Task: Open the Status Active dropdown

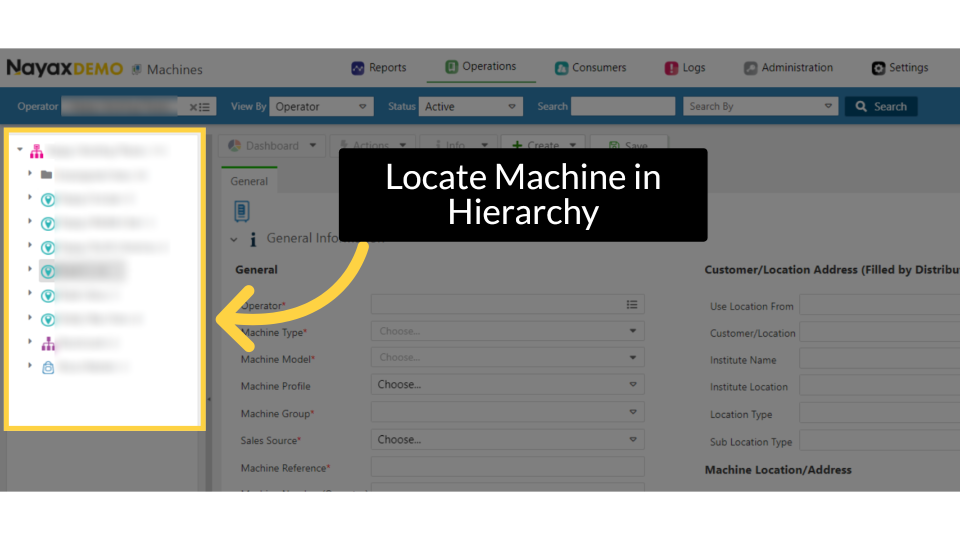Action: pyautogui.click(x=470, y=106)
